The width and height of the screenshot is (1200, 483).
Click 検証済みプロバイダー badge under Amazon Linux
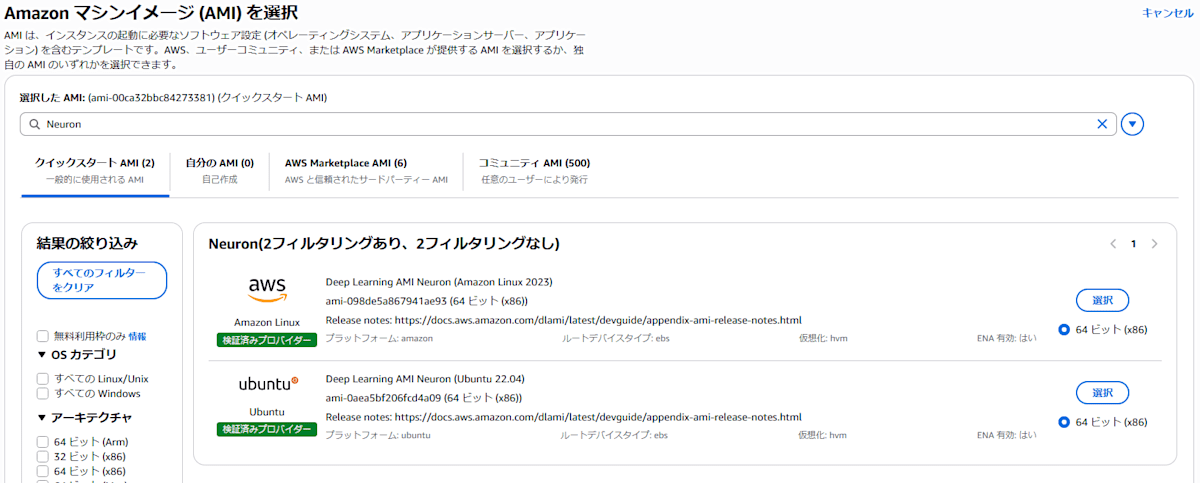coord(267,340)
